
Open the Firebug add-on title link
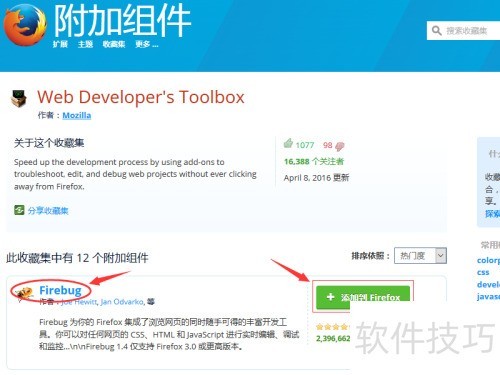[x=60, y=290]
